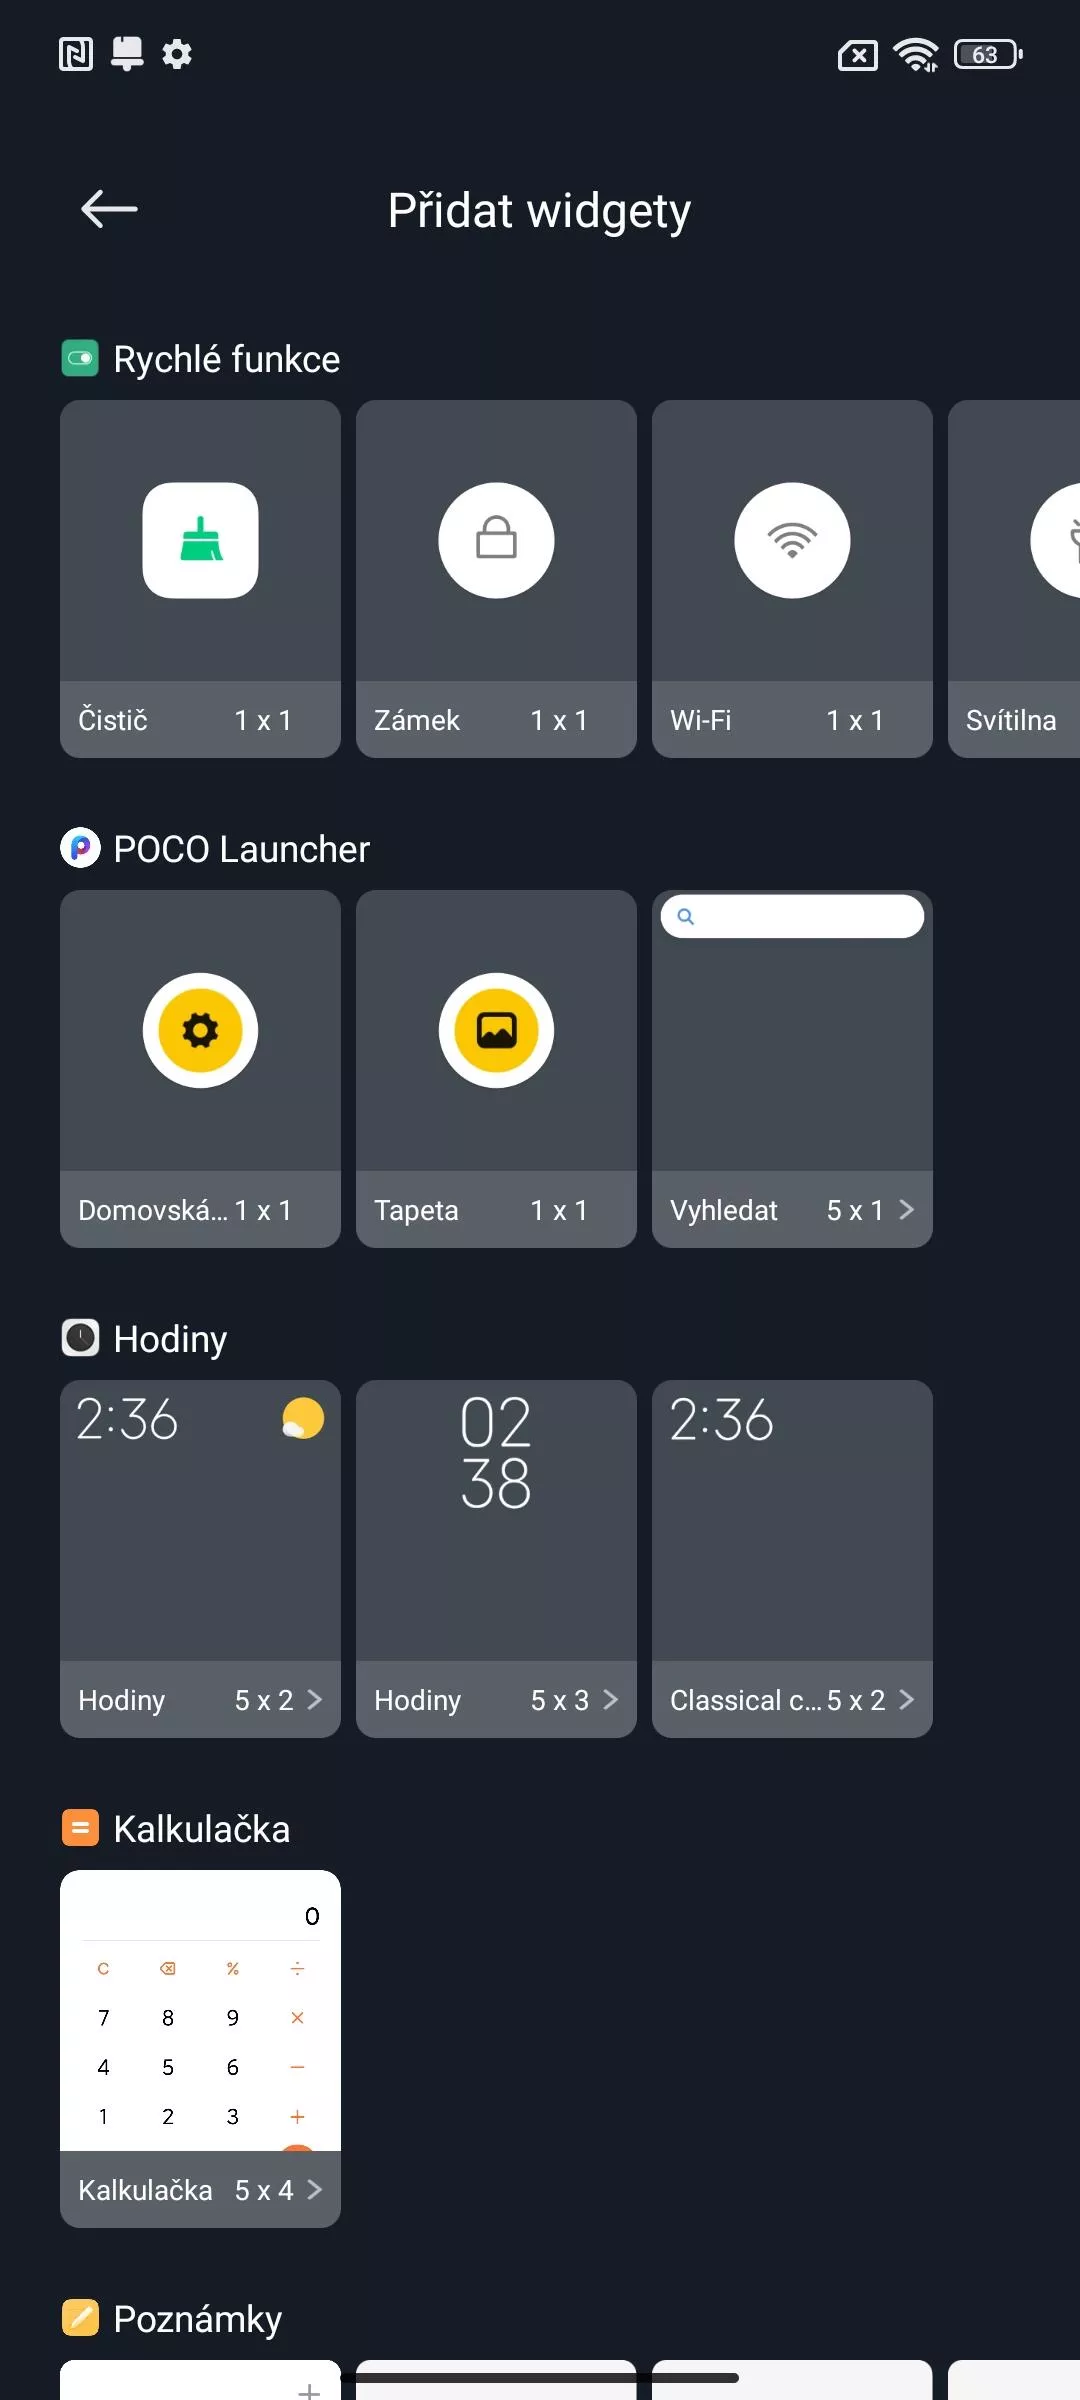Expand Hodiny 5 x 3 widget chevron

pos(610,1700)
